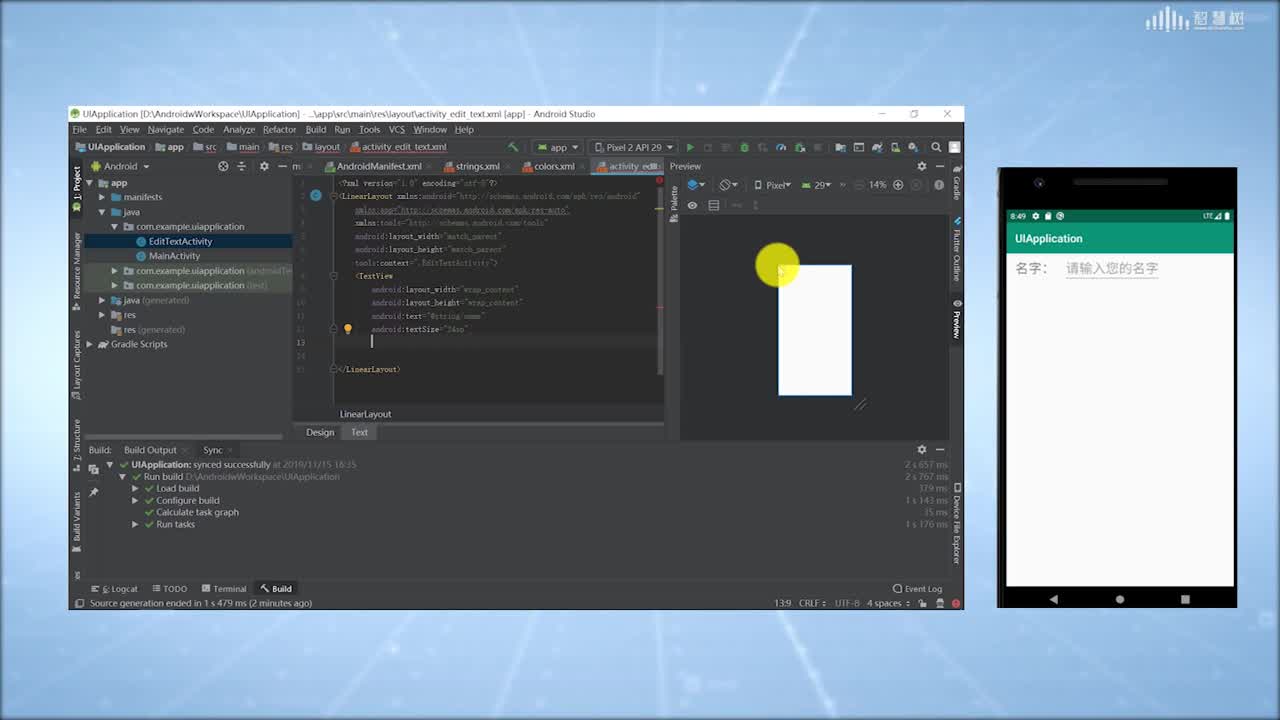Click the blueprint list icon next to eye
The width and height of the screenshot is (1280, 720).
pyautogui.click(x=714, y=205)
